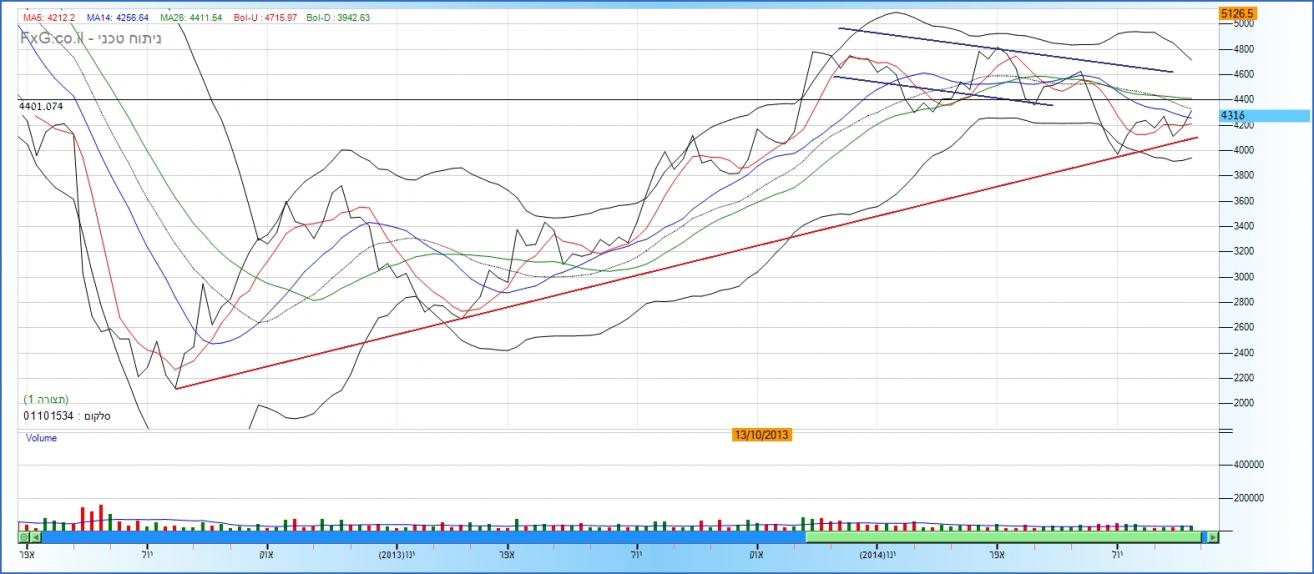Click the left scroll arrow on timeline bar
The width and height of the screenshot is (1314, 574).
pyautogui.click(x=35, y=537)
